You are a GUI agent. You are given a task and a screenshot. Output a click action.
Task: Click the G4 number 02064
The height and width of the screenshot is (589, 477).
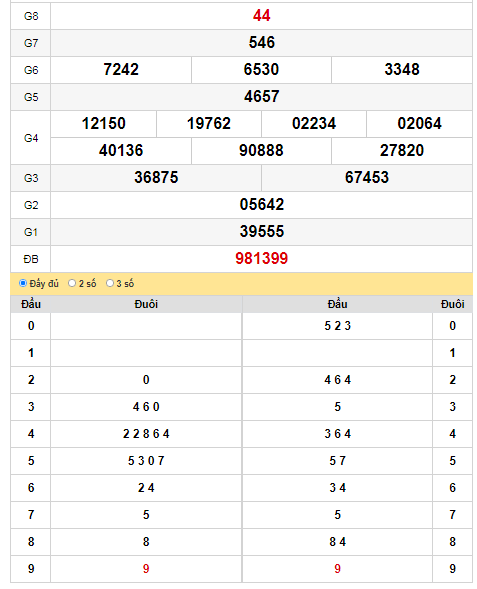coord(420,124)
